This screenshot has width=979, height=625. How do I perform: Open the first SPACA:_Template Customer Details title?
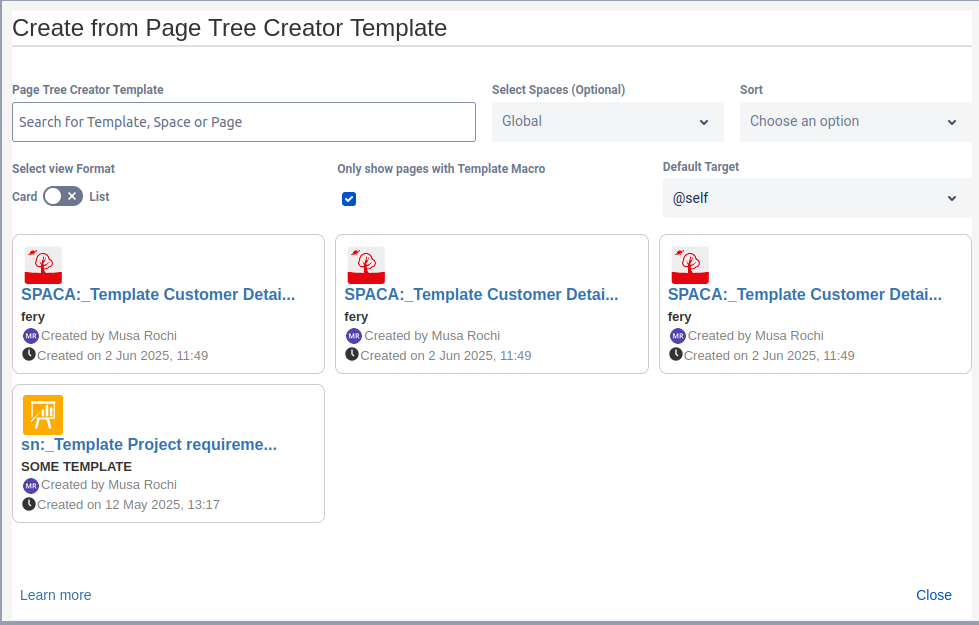[x=158, y=294]
